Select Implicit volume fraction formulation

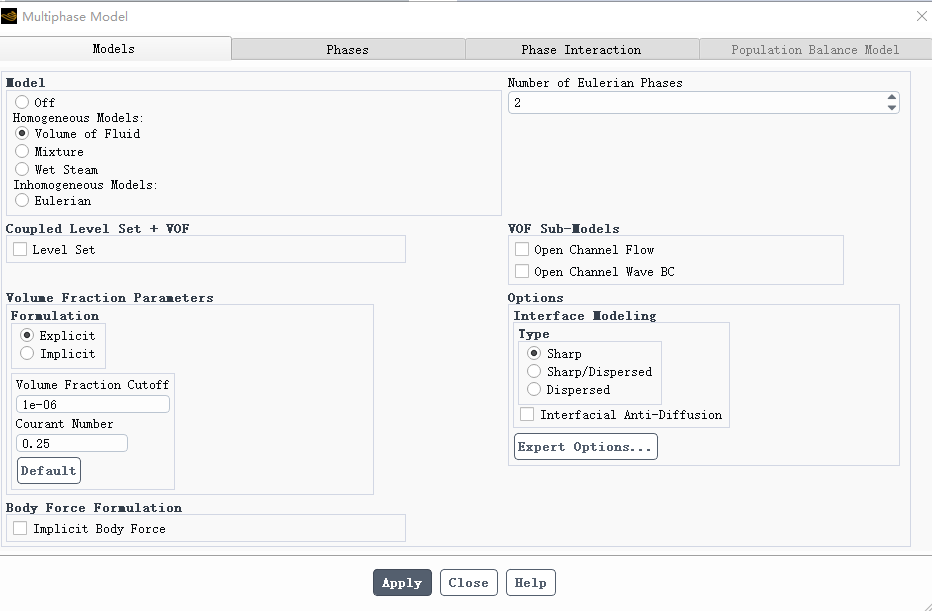pos(27,354)
